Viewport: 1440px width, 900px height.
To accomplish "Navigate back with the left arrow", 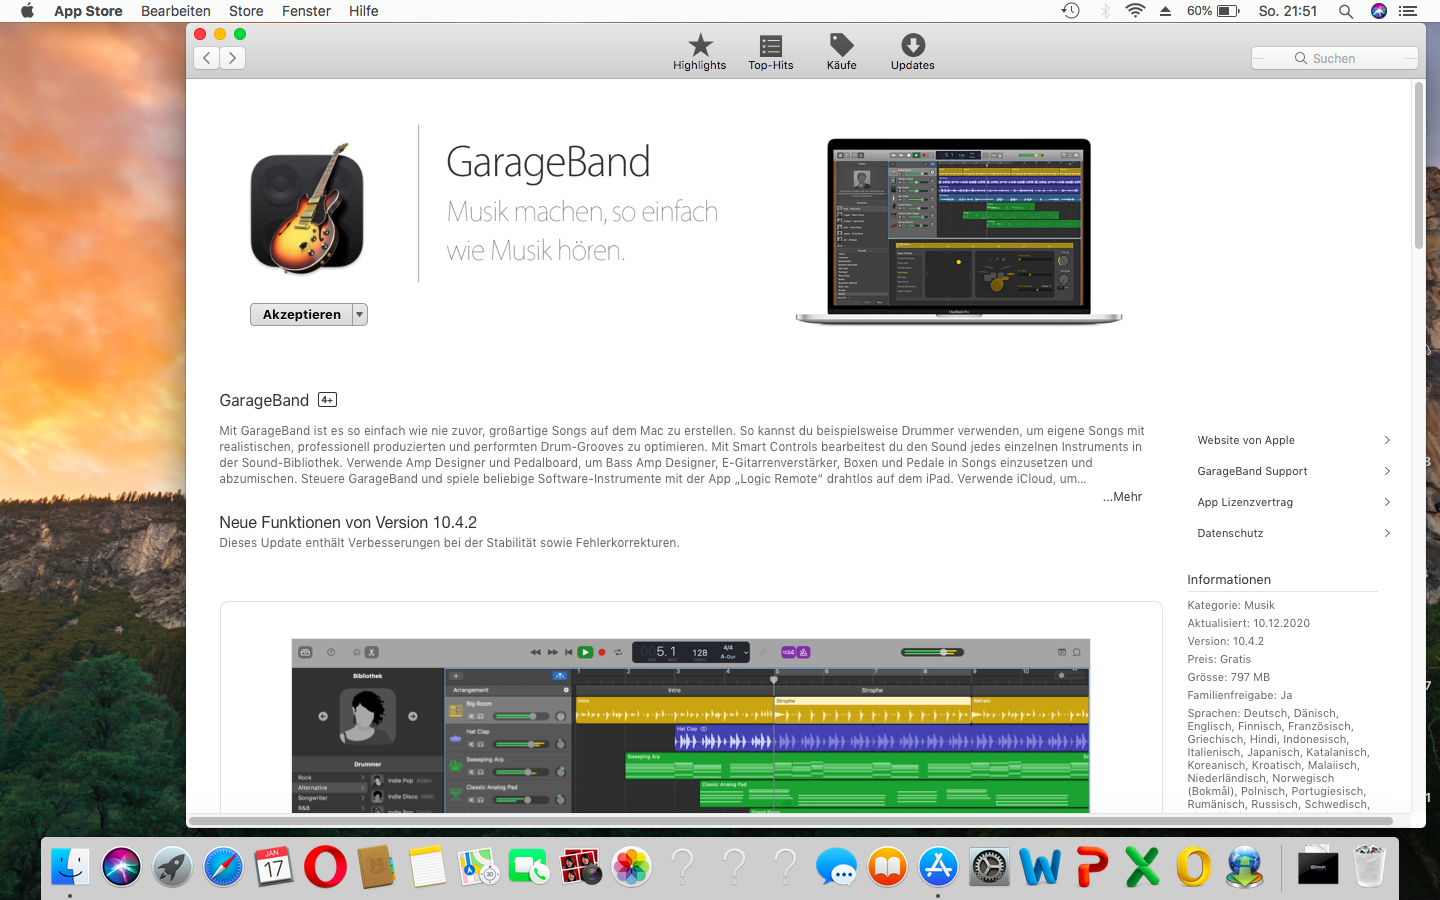I will 207,58.
